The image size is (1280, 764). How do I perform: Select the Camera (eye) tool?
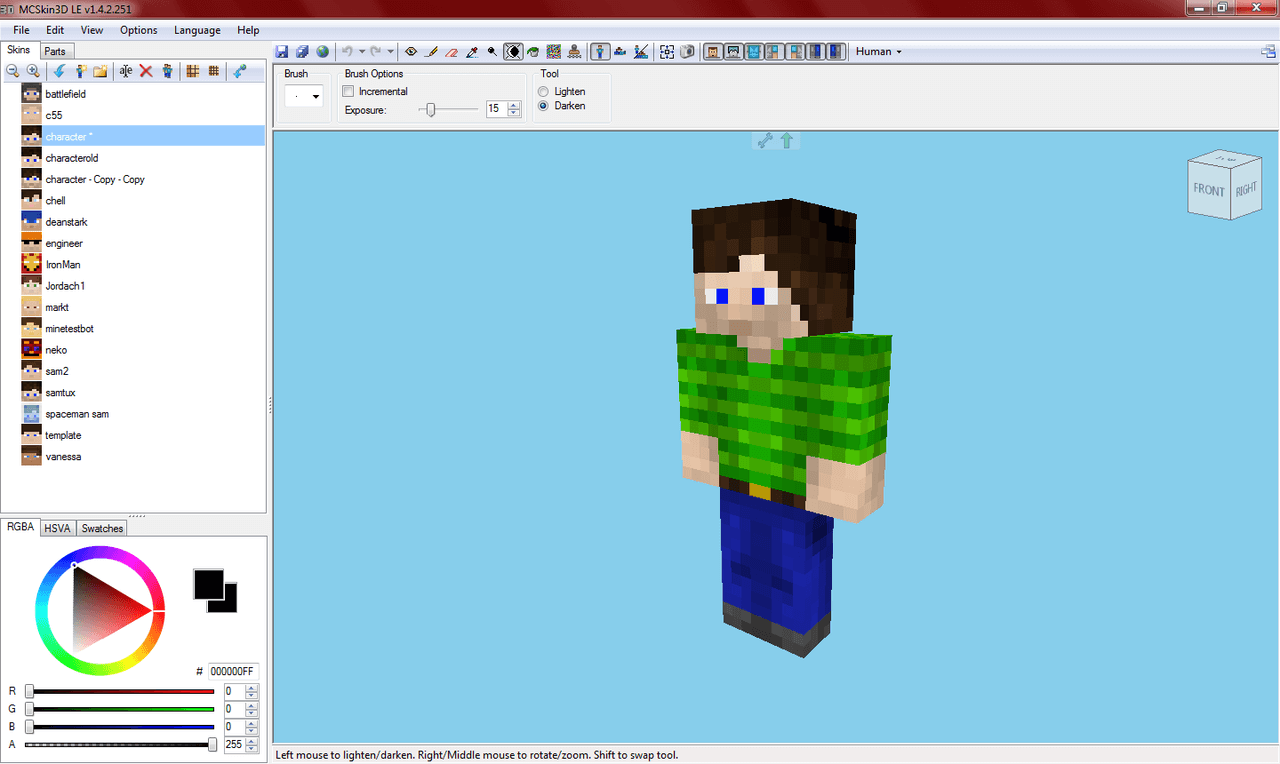[x=411, y=51]
